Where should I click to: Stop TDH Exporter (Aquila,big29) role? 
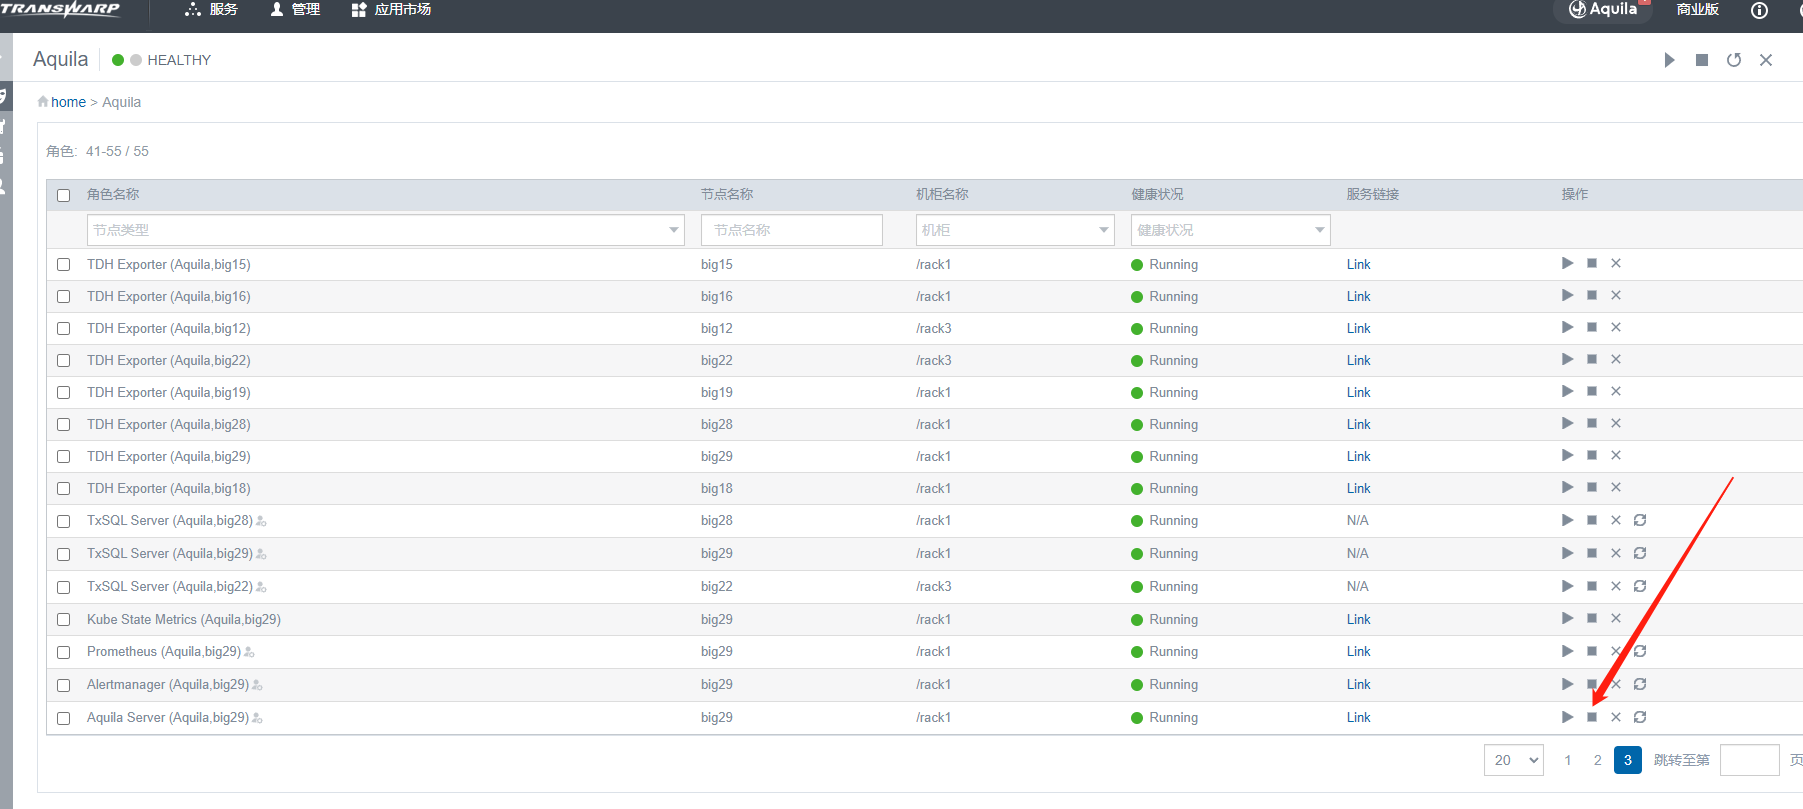pos(1592,455)
